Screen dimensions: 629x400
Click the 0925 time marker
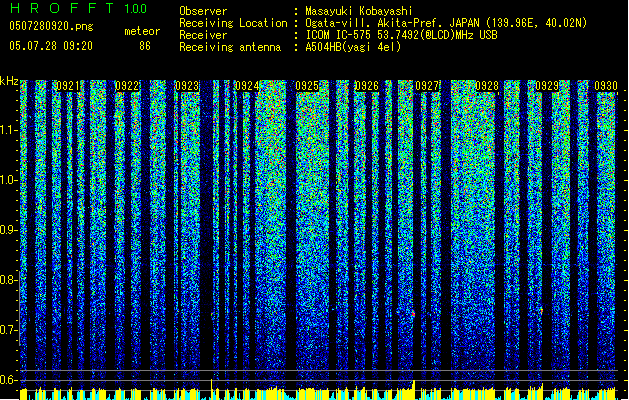pyautogui.click(x=307, y=86)
